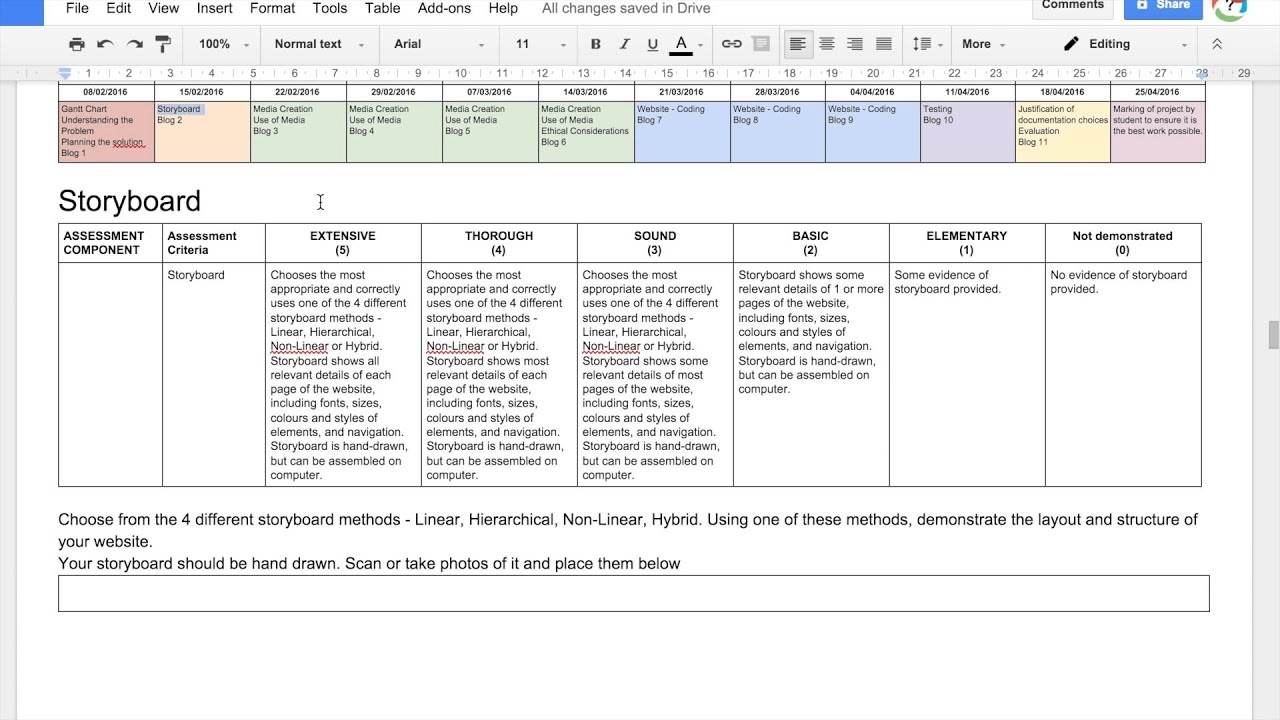
Task: Click the 15/02/2016 Storyboard cell
Action: click(202, 131)
